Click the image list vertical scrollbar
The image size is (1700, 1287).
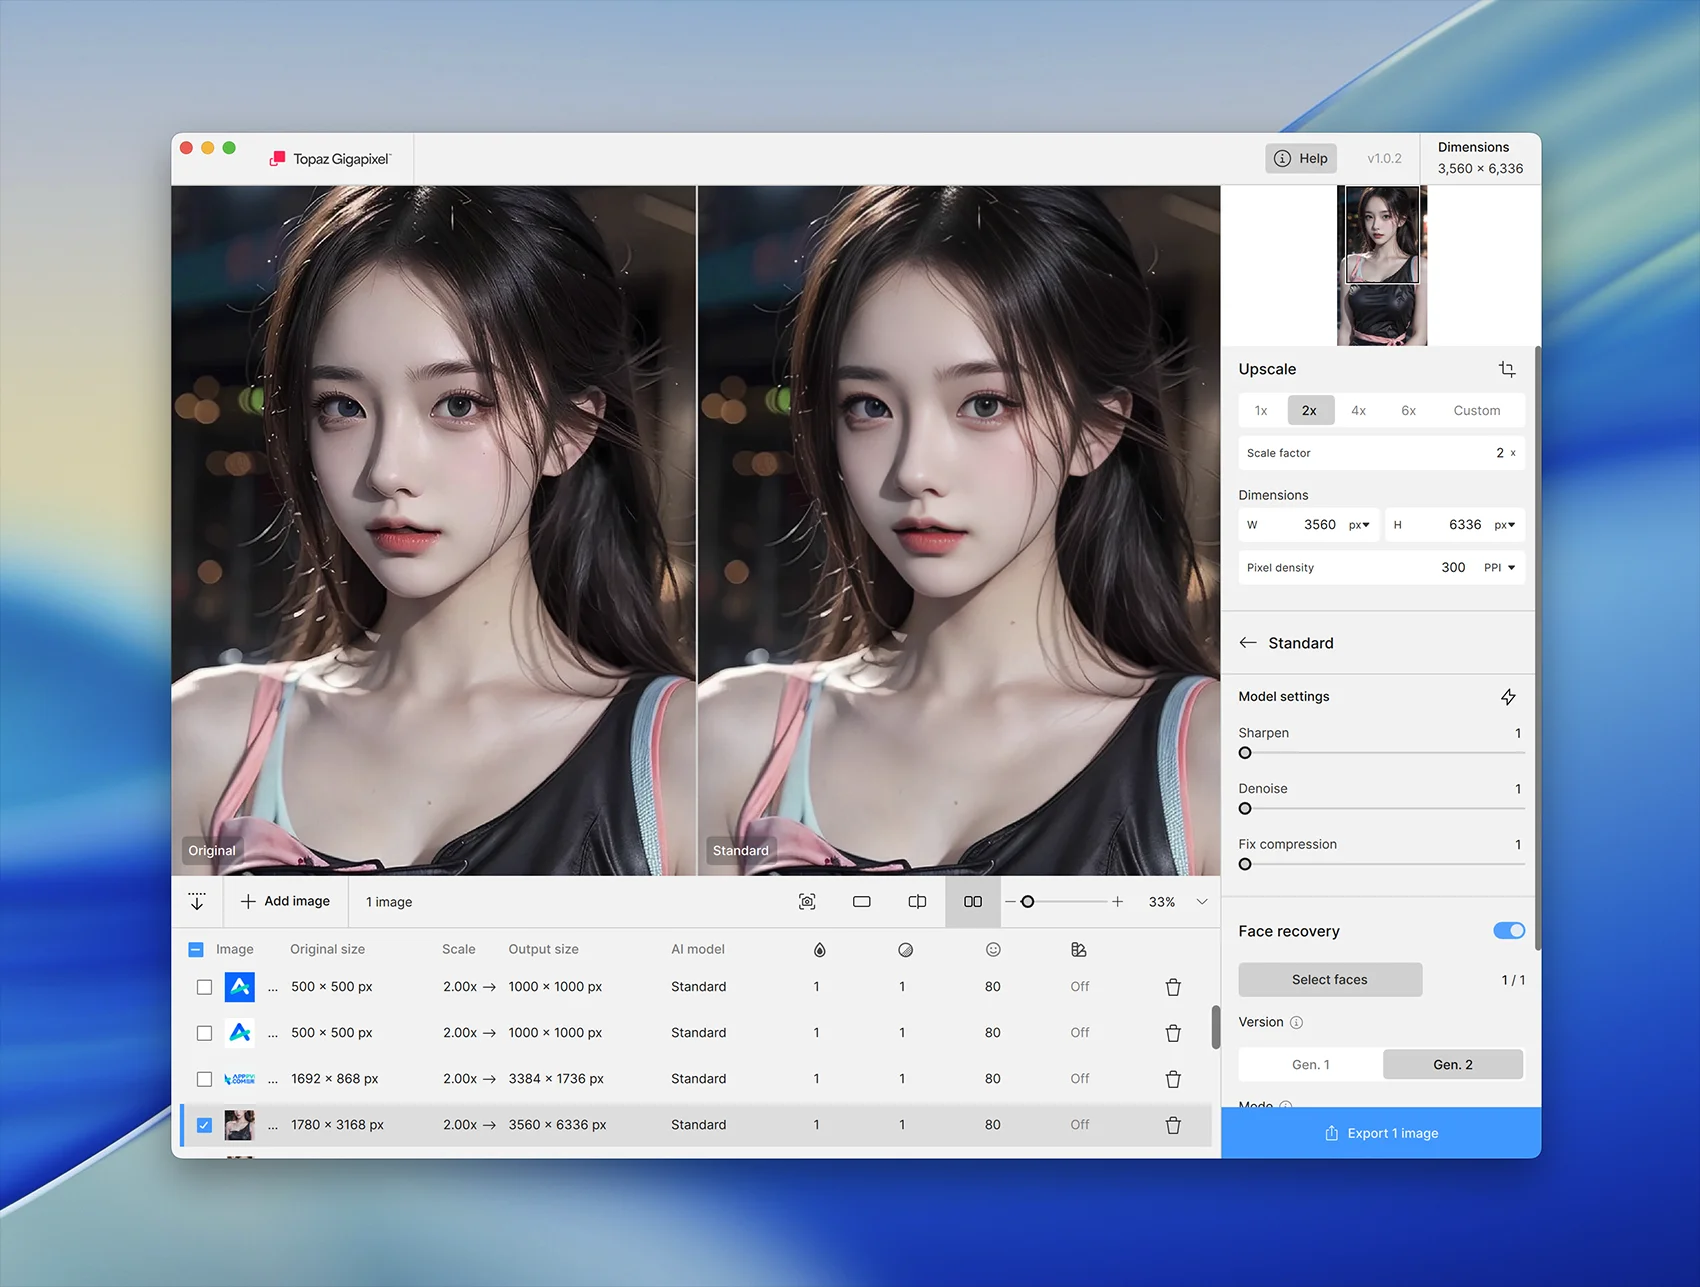pos(1216,1027)
